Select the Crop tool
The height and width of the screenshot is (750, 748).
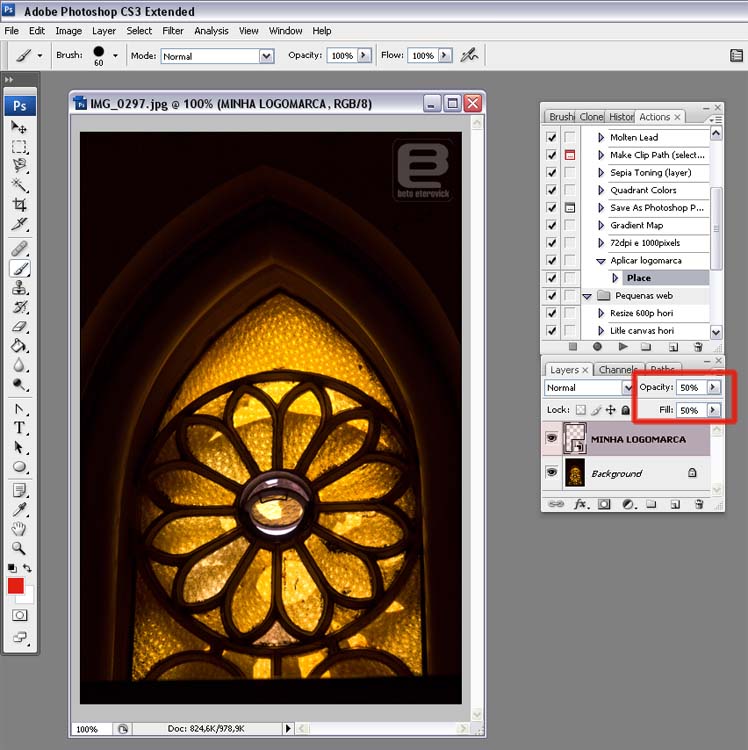tap(19, 204)
